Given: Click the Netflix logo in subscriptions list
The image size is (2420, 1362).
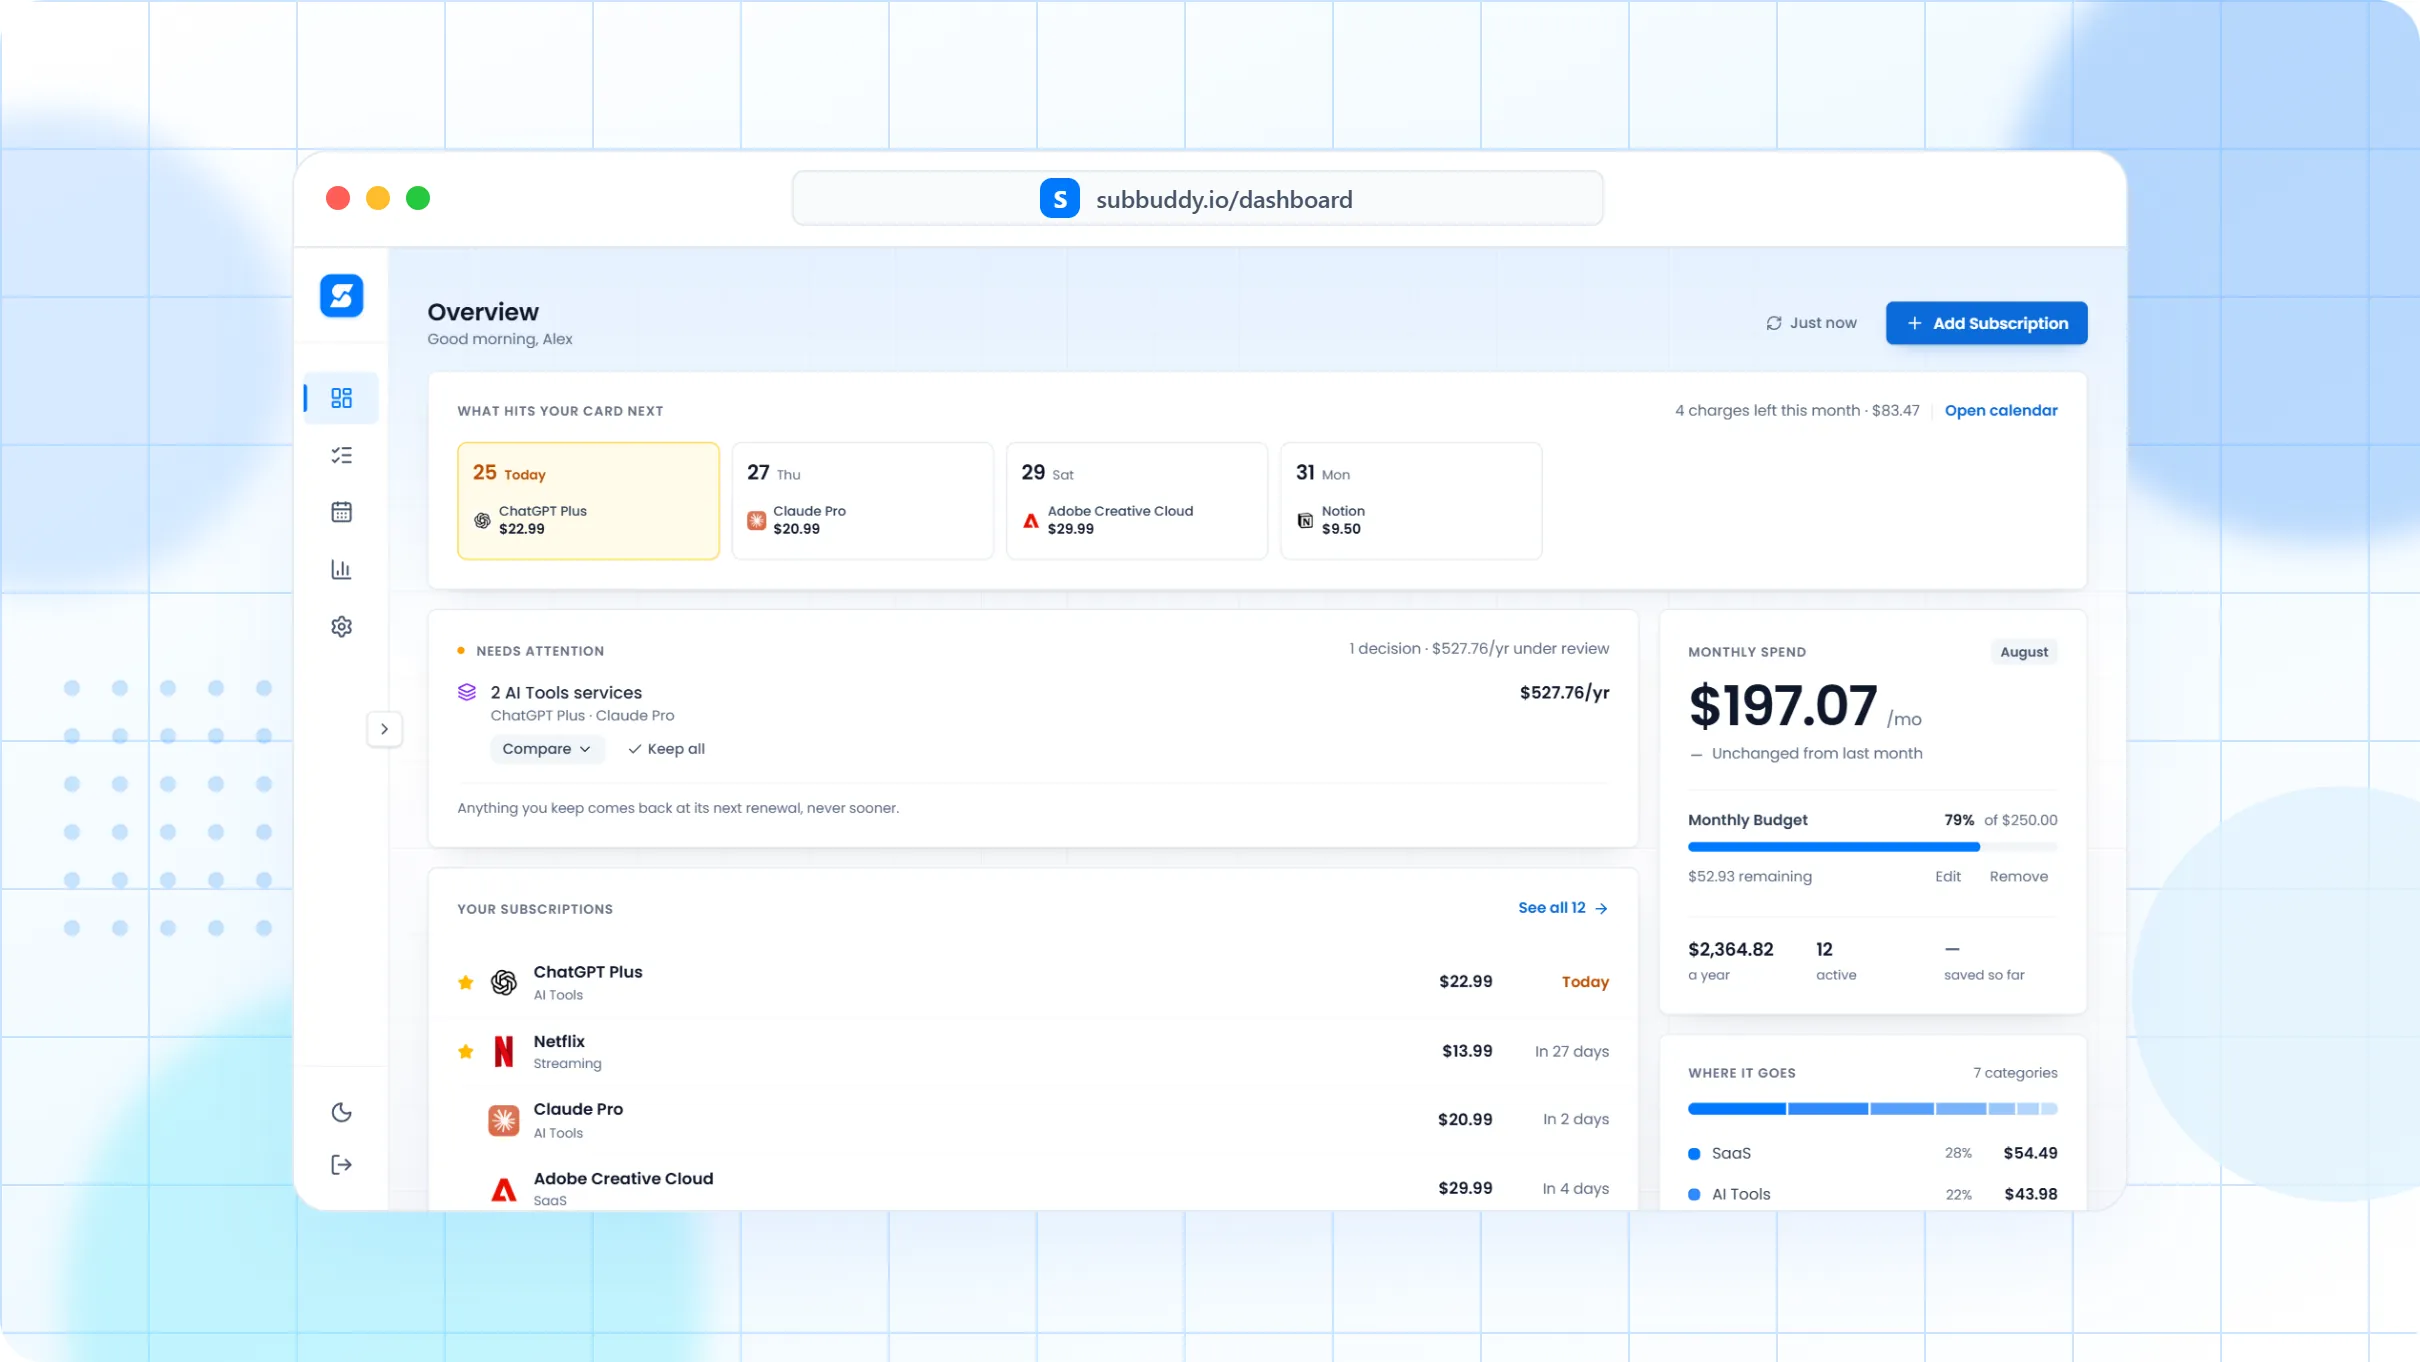Looking at the screenshot, I should click(504, 1051).
